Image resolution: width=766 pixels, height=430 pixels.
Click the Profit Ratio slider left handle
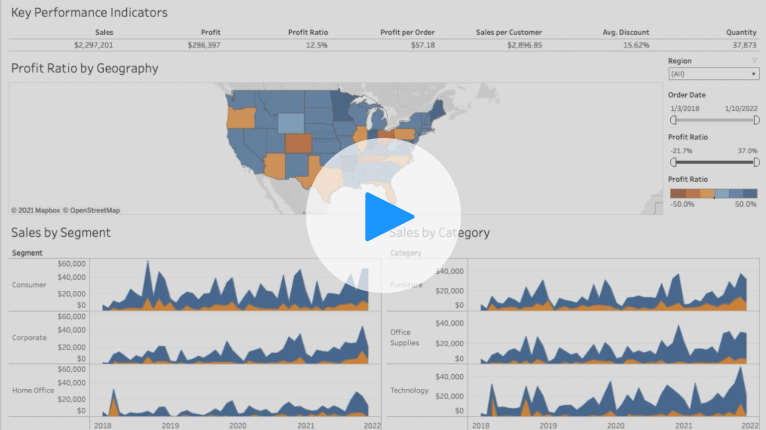[673, 161]
